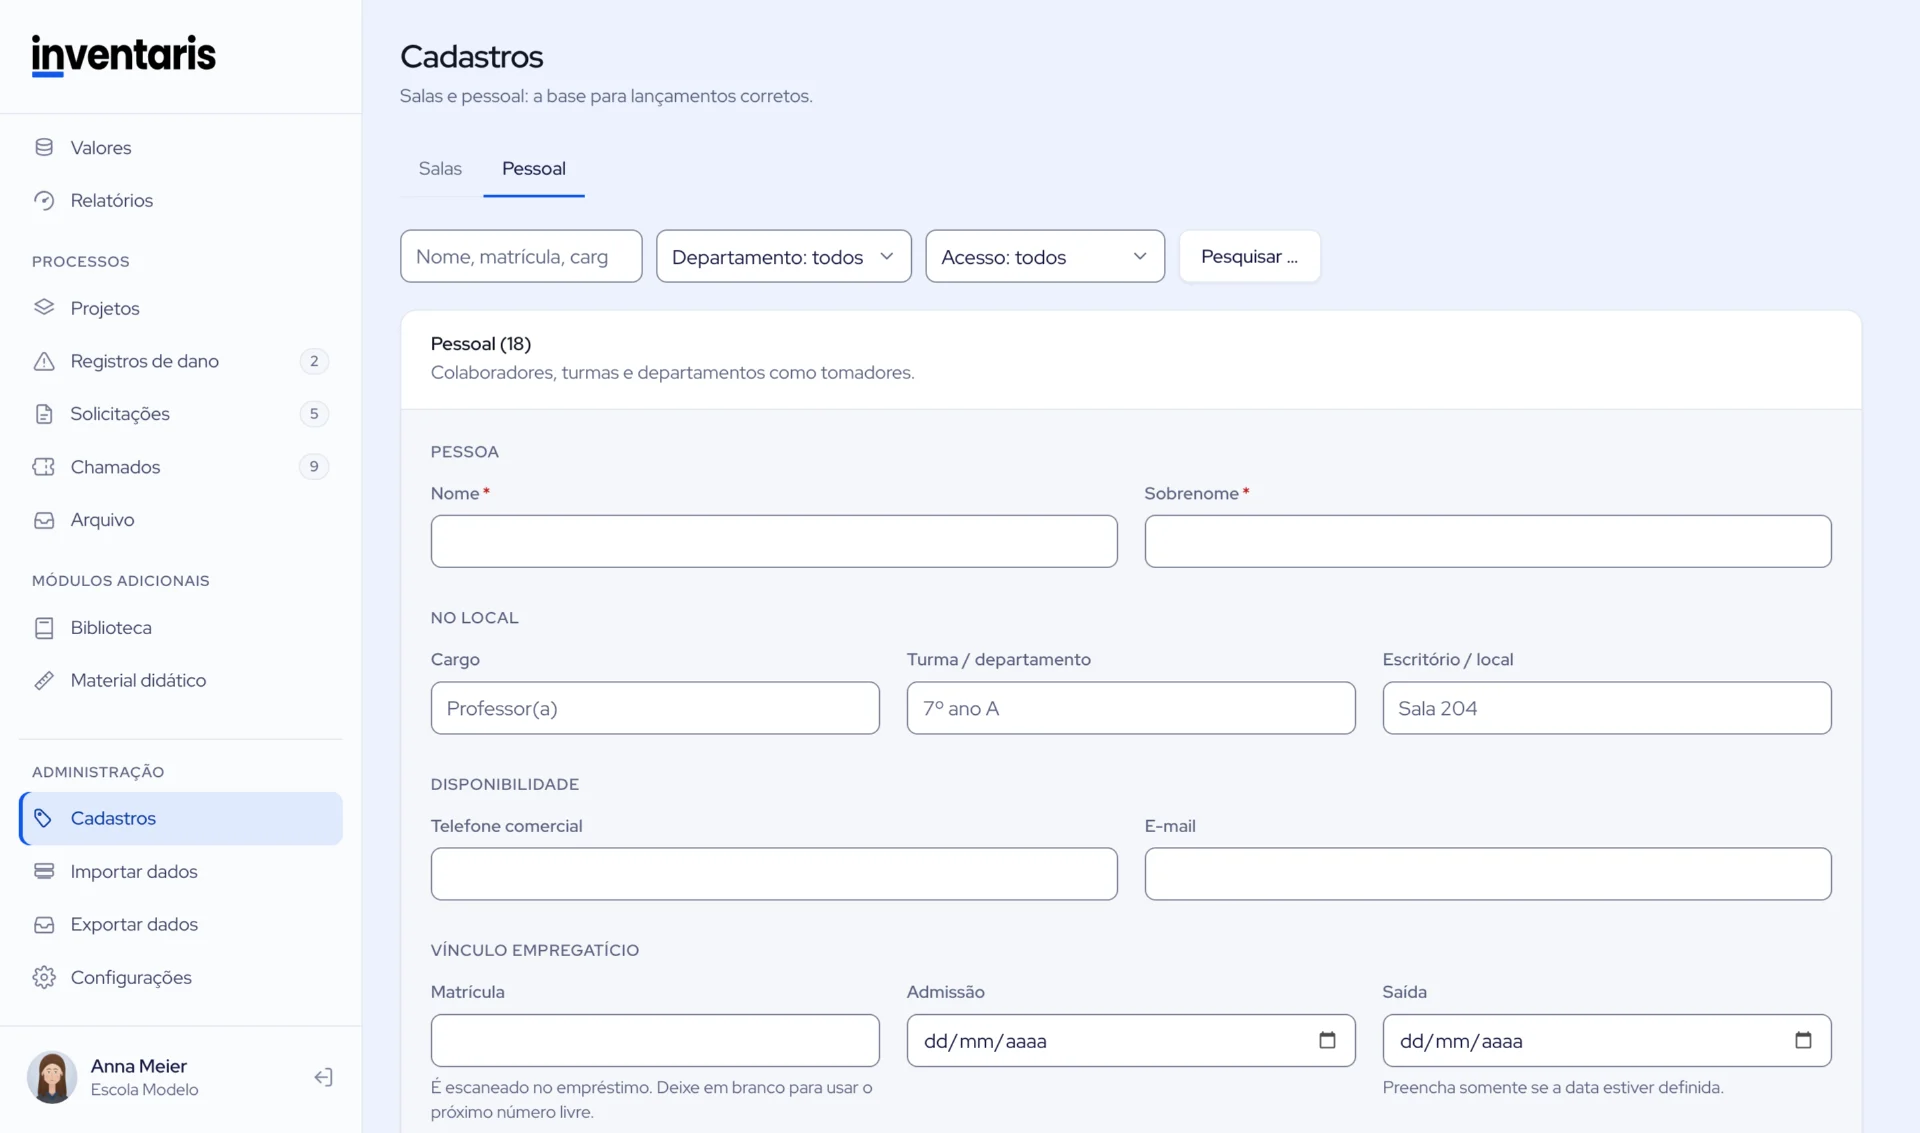Click the Turma / departamento field
Image resolution: width=1920 pixels, height=1133 pixels.
tap(1131, 708)
